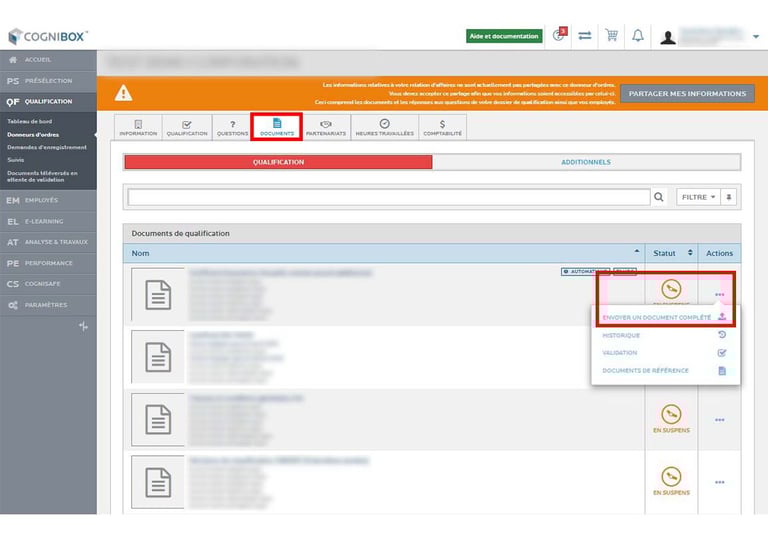The height and width of the screenshot is (539, 768).
Task: Open Aide et documentation
Action: (x=504, y=36)
